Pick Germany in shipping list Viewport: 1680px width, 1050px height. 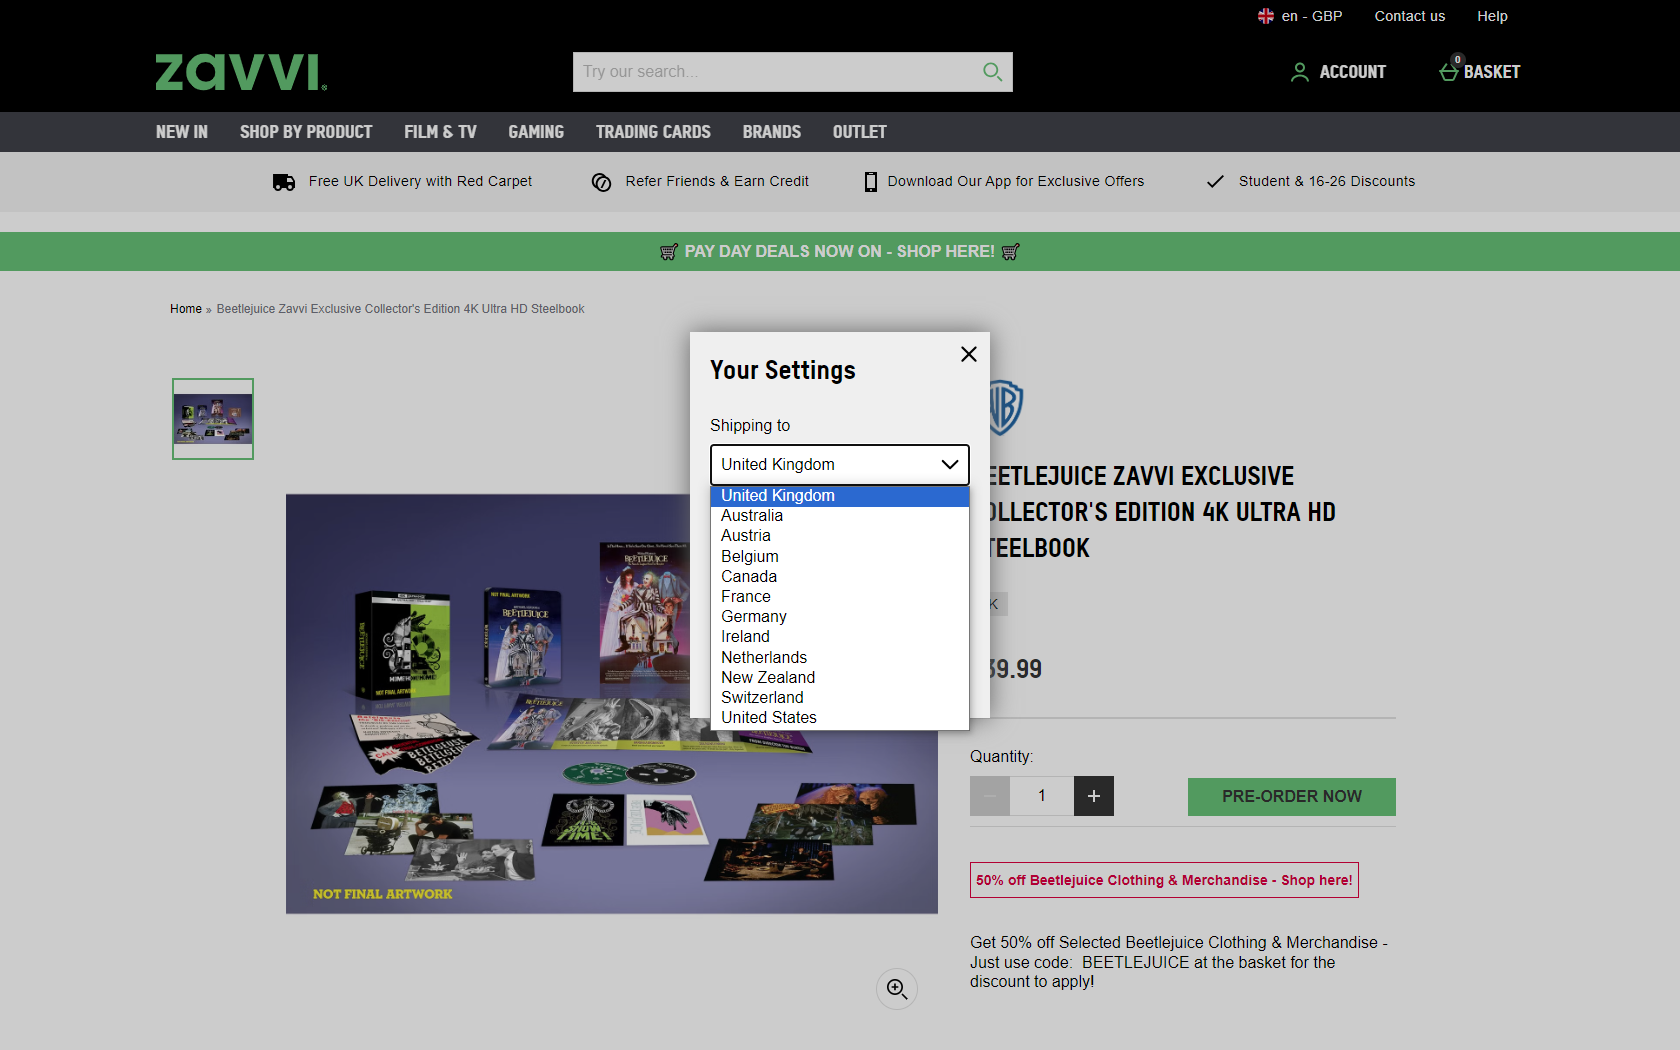click(840, 617)
